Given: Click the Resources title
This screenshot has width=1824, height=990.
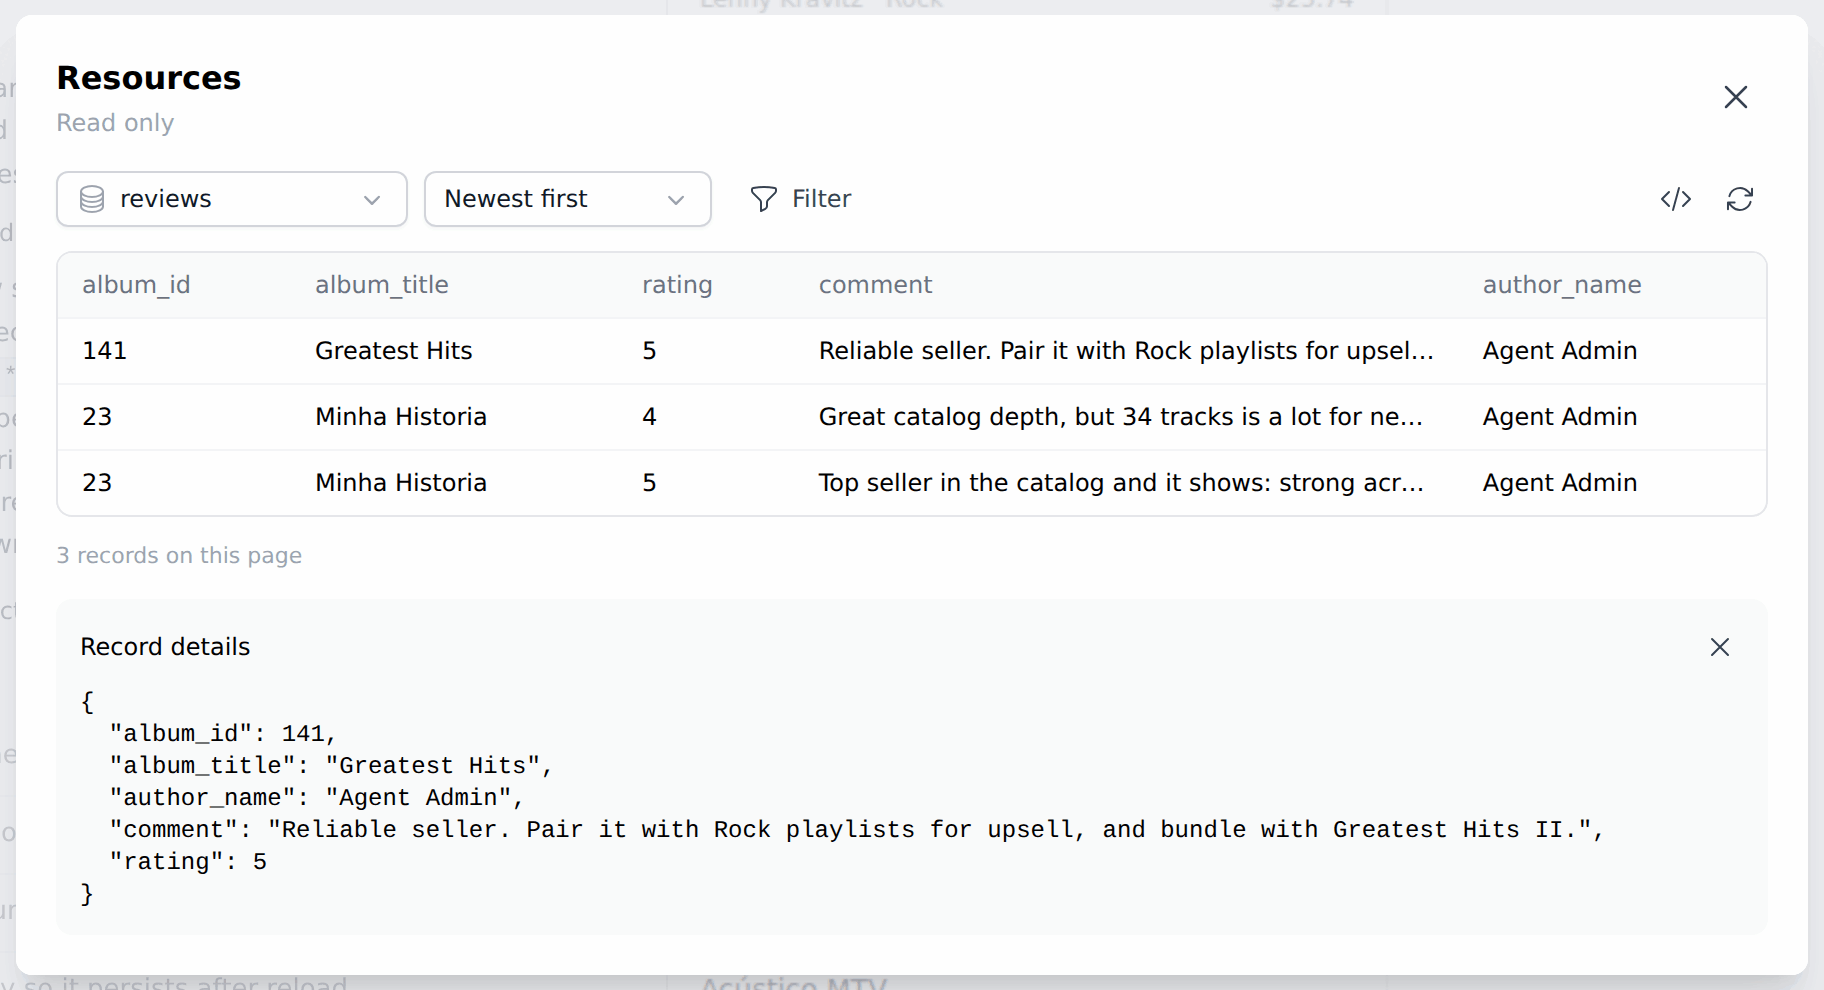Looking at the screenshot, I should coord(149,78).
